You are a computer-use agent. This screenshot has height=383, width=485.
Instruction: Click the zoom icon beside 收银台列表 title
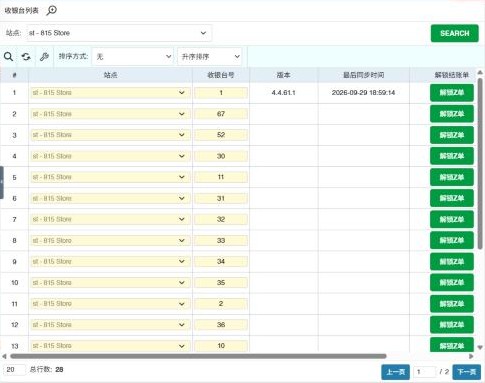(52, 10)
